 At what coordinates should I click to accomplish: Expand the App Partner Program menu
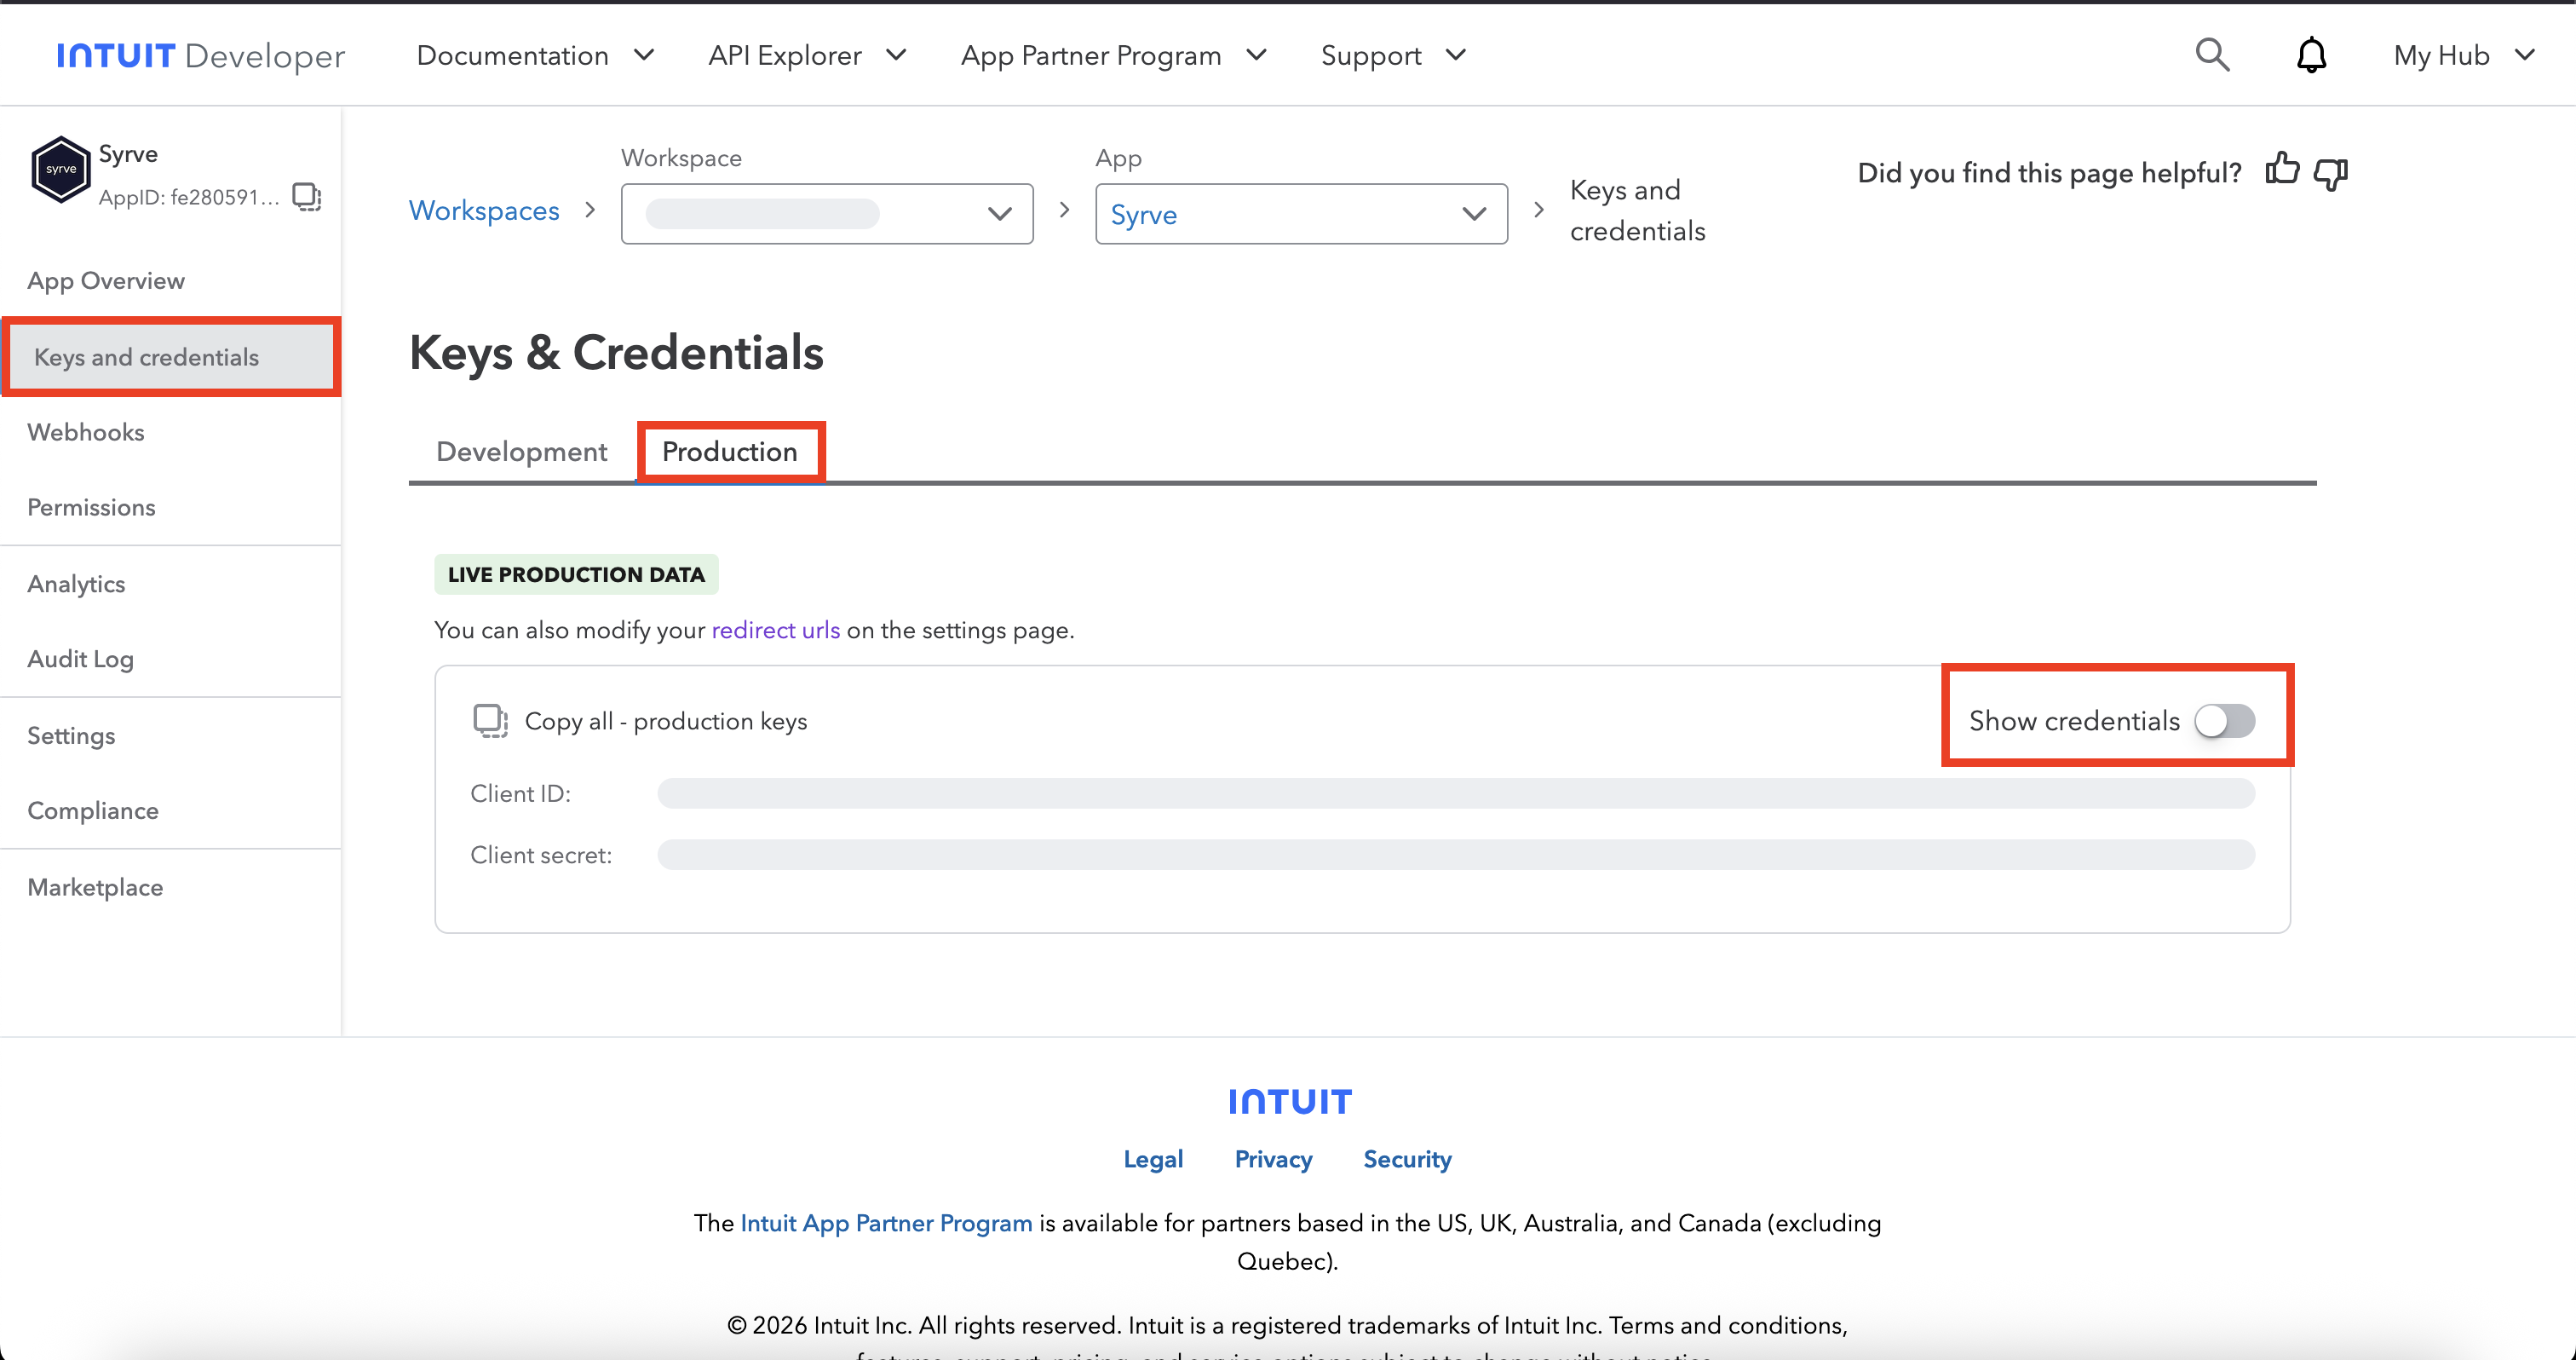coord(1114,55)
